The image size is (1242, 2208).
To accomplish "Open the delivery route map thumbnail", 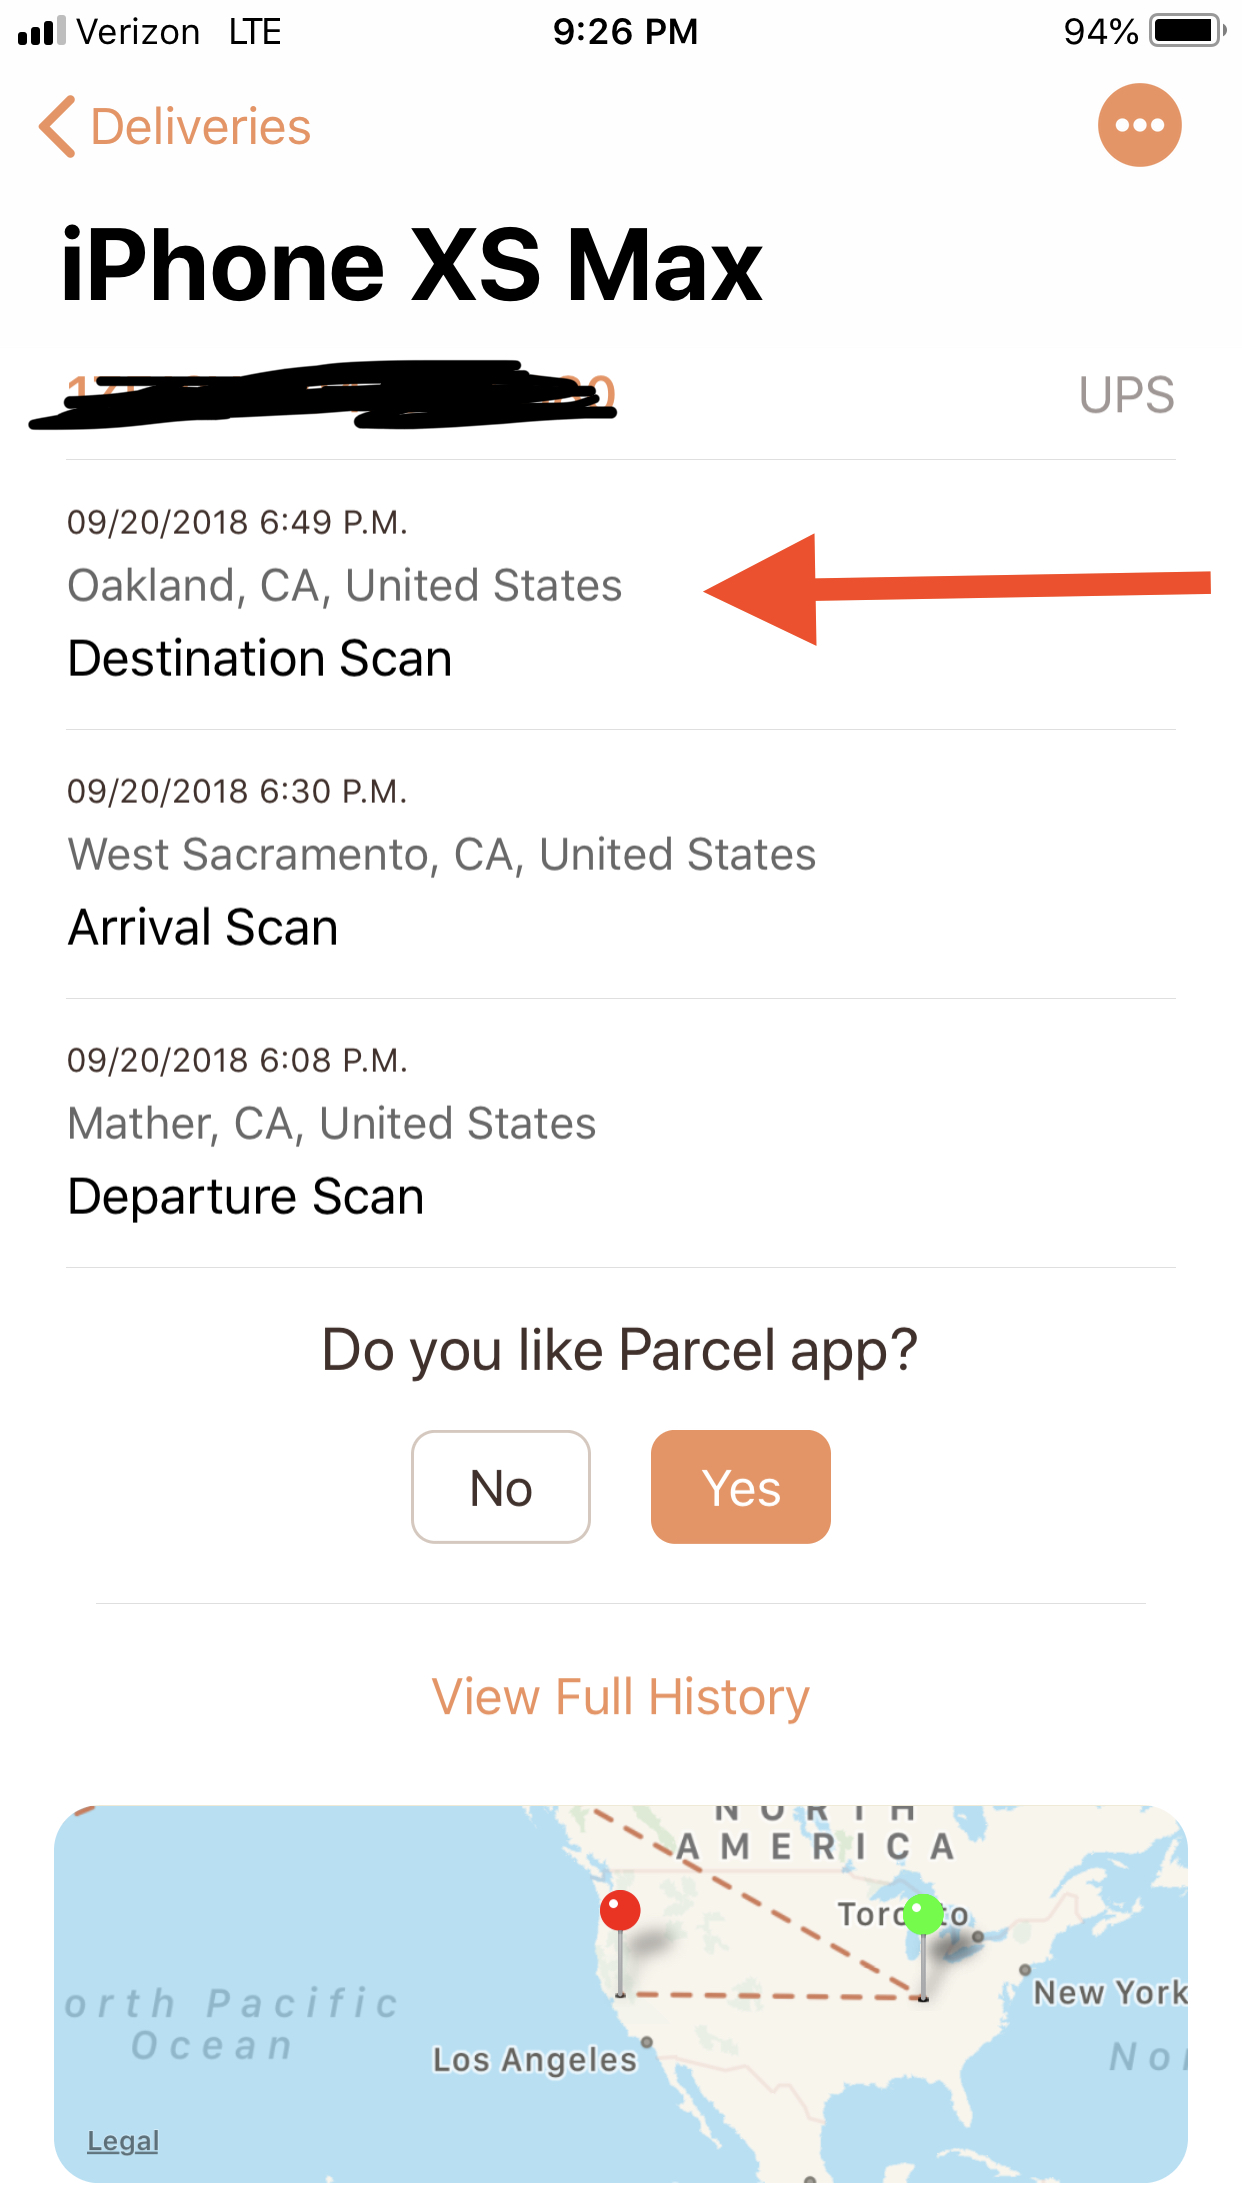I will click(x=621, y=1994).
